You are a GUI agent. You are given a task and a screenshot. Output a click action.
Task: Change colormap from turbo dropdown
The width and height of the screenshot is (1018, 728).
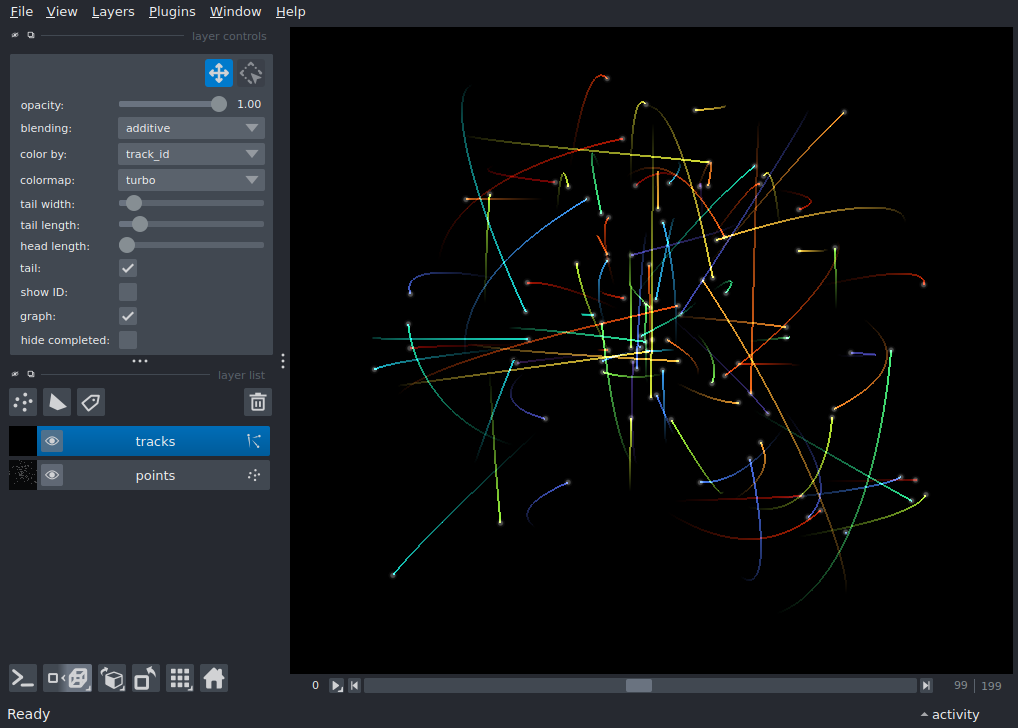pos(190,180)
